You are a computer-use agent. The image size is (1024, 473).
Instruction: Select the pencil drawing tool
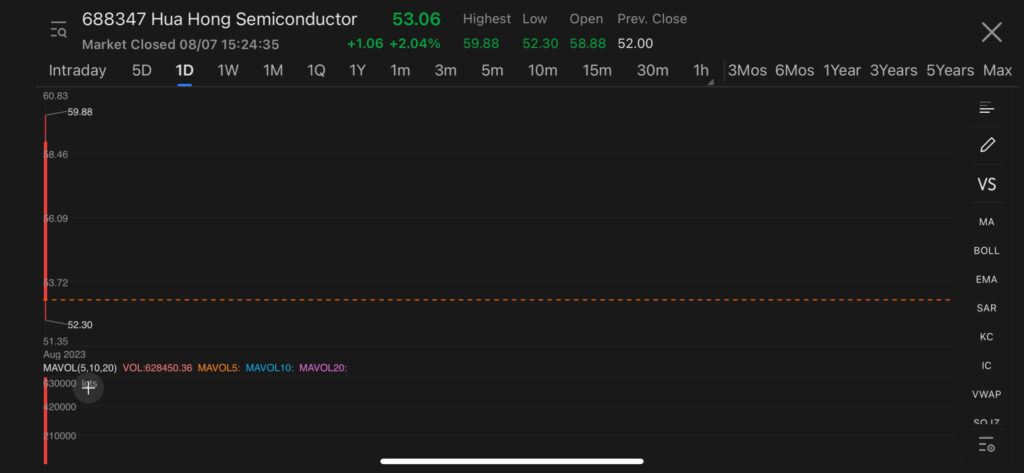987,144
